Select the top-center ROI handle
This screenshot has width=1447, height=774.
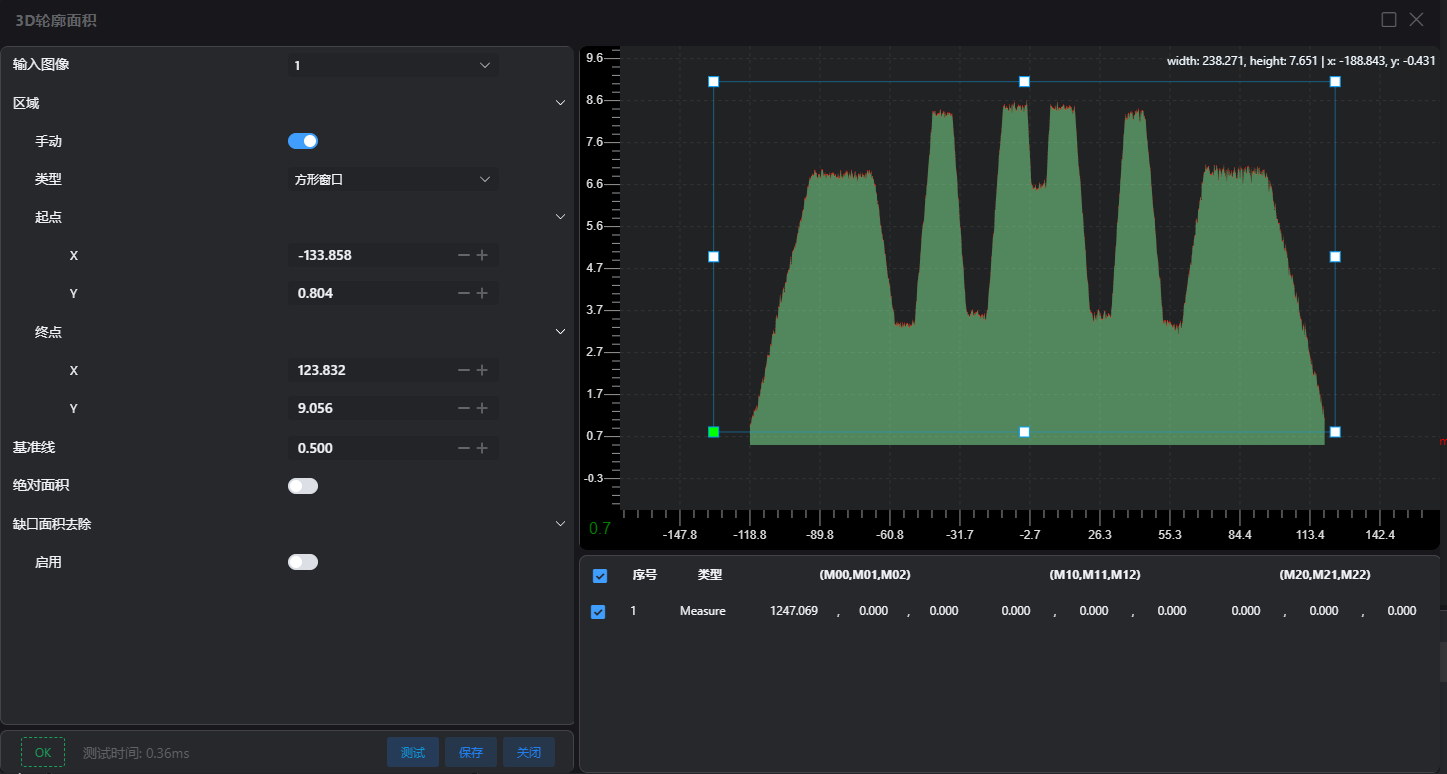pyautogui.click(x=1024, y=81)
